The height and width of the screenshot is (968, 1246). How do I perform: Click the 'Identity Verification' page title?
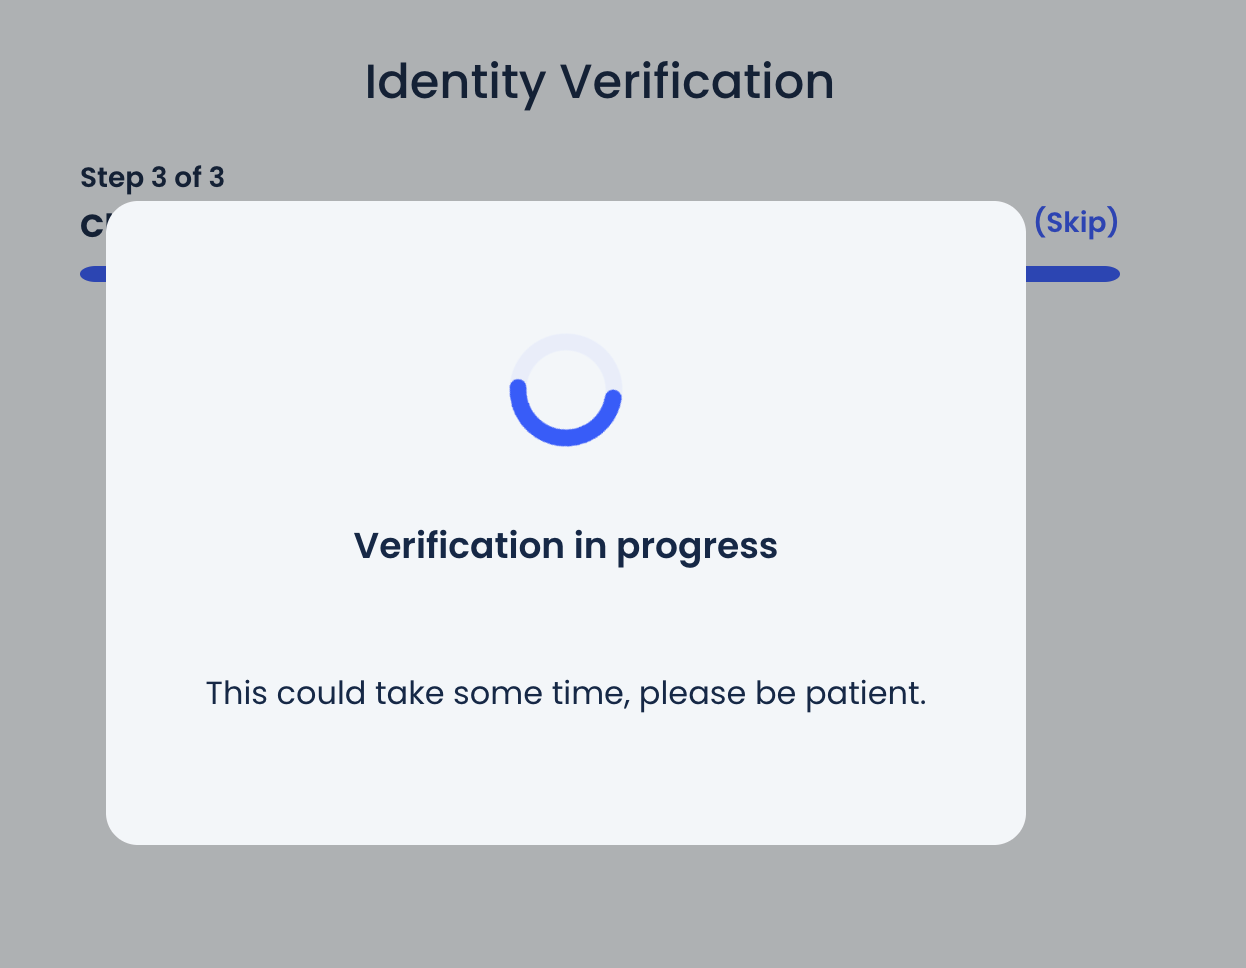(x=599, y=82)
